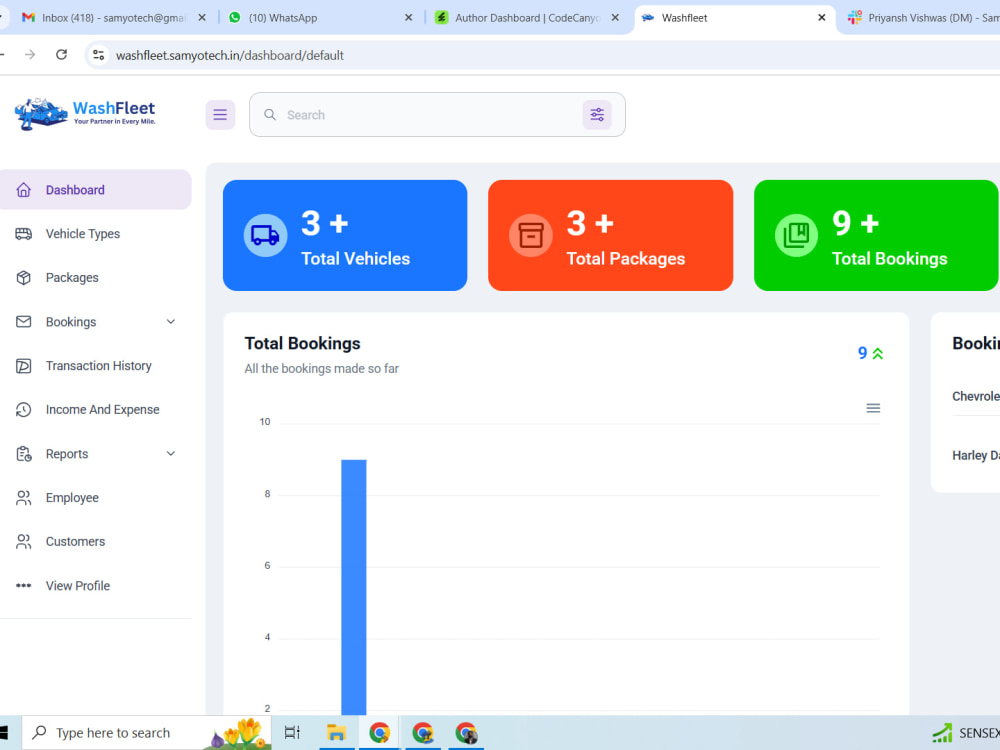Click the browser address bar URL
This screenshot has width=1000, height=750.
click(x=230, y=55)
